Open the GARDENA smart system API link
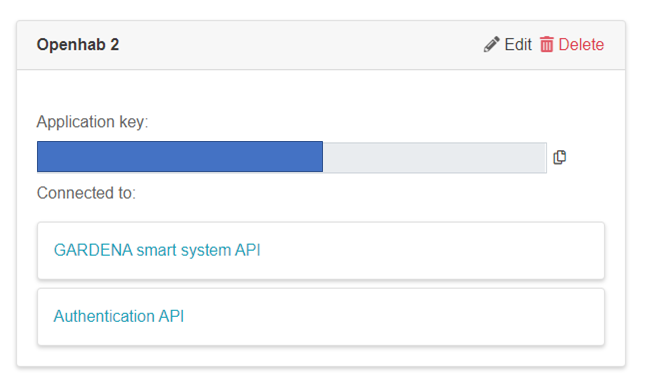 click(157, 250)
